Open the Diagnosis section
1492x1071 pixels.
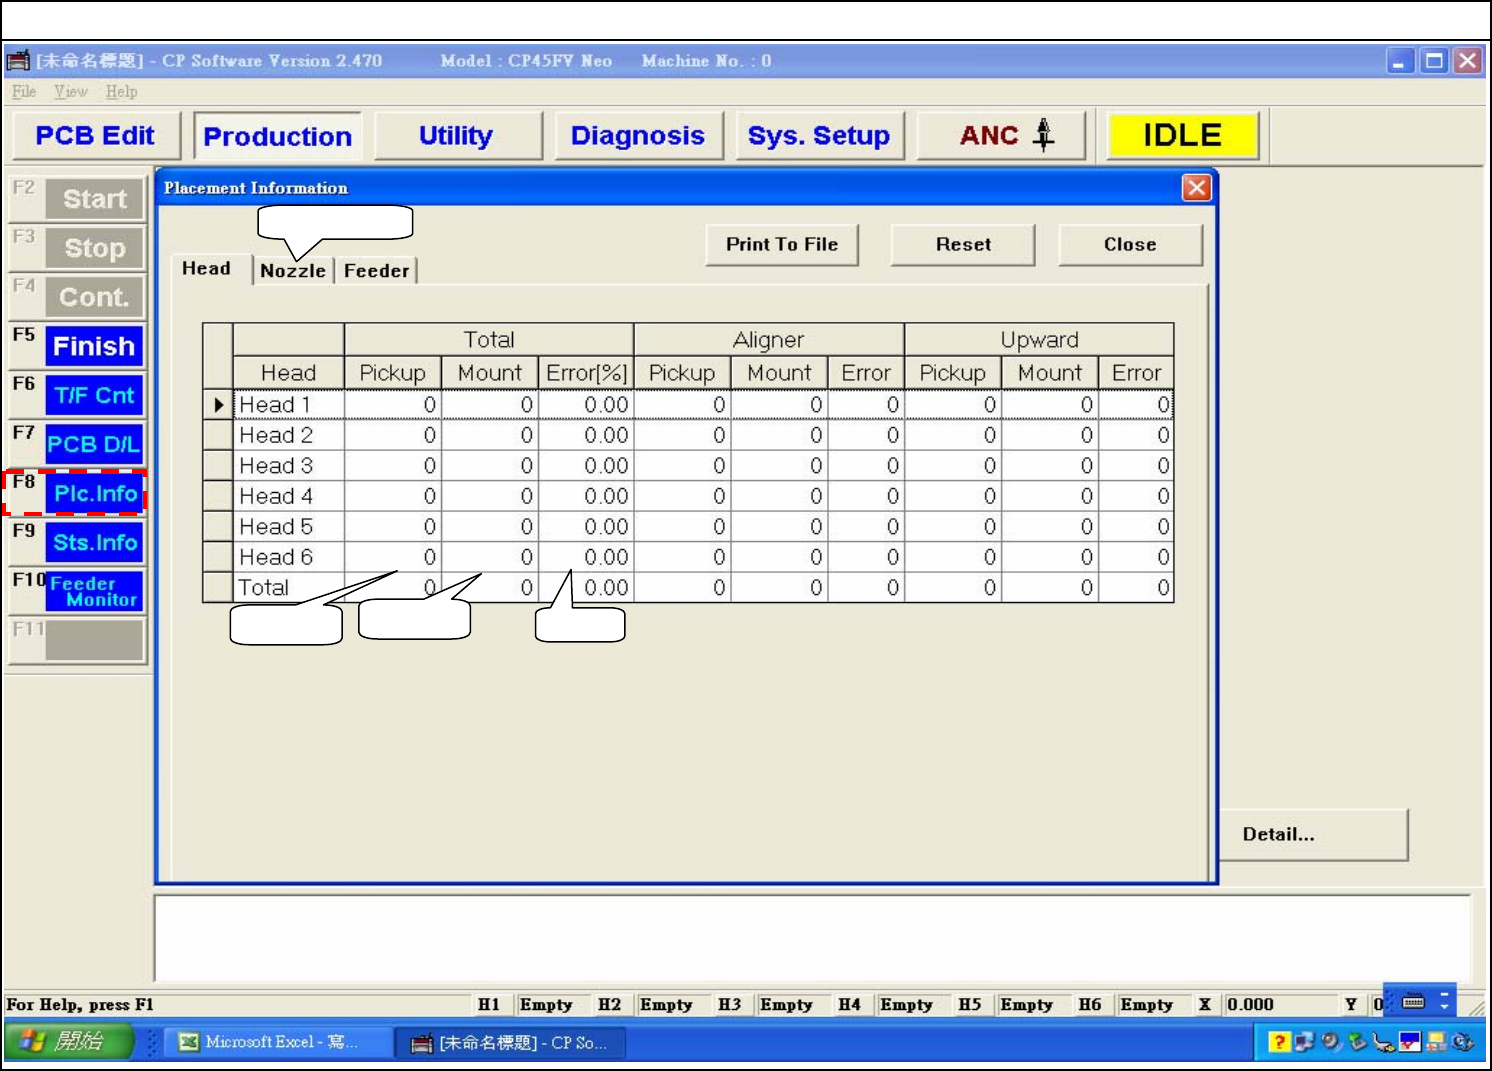coord(637,135)
